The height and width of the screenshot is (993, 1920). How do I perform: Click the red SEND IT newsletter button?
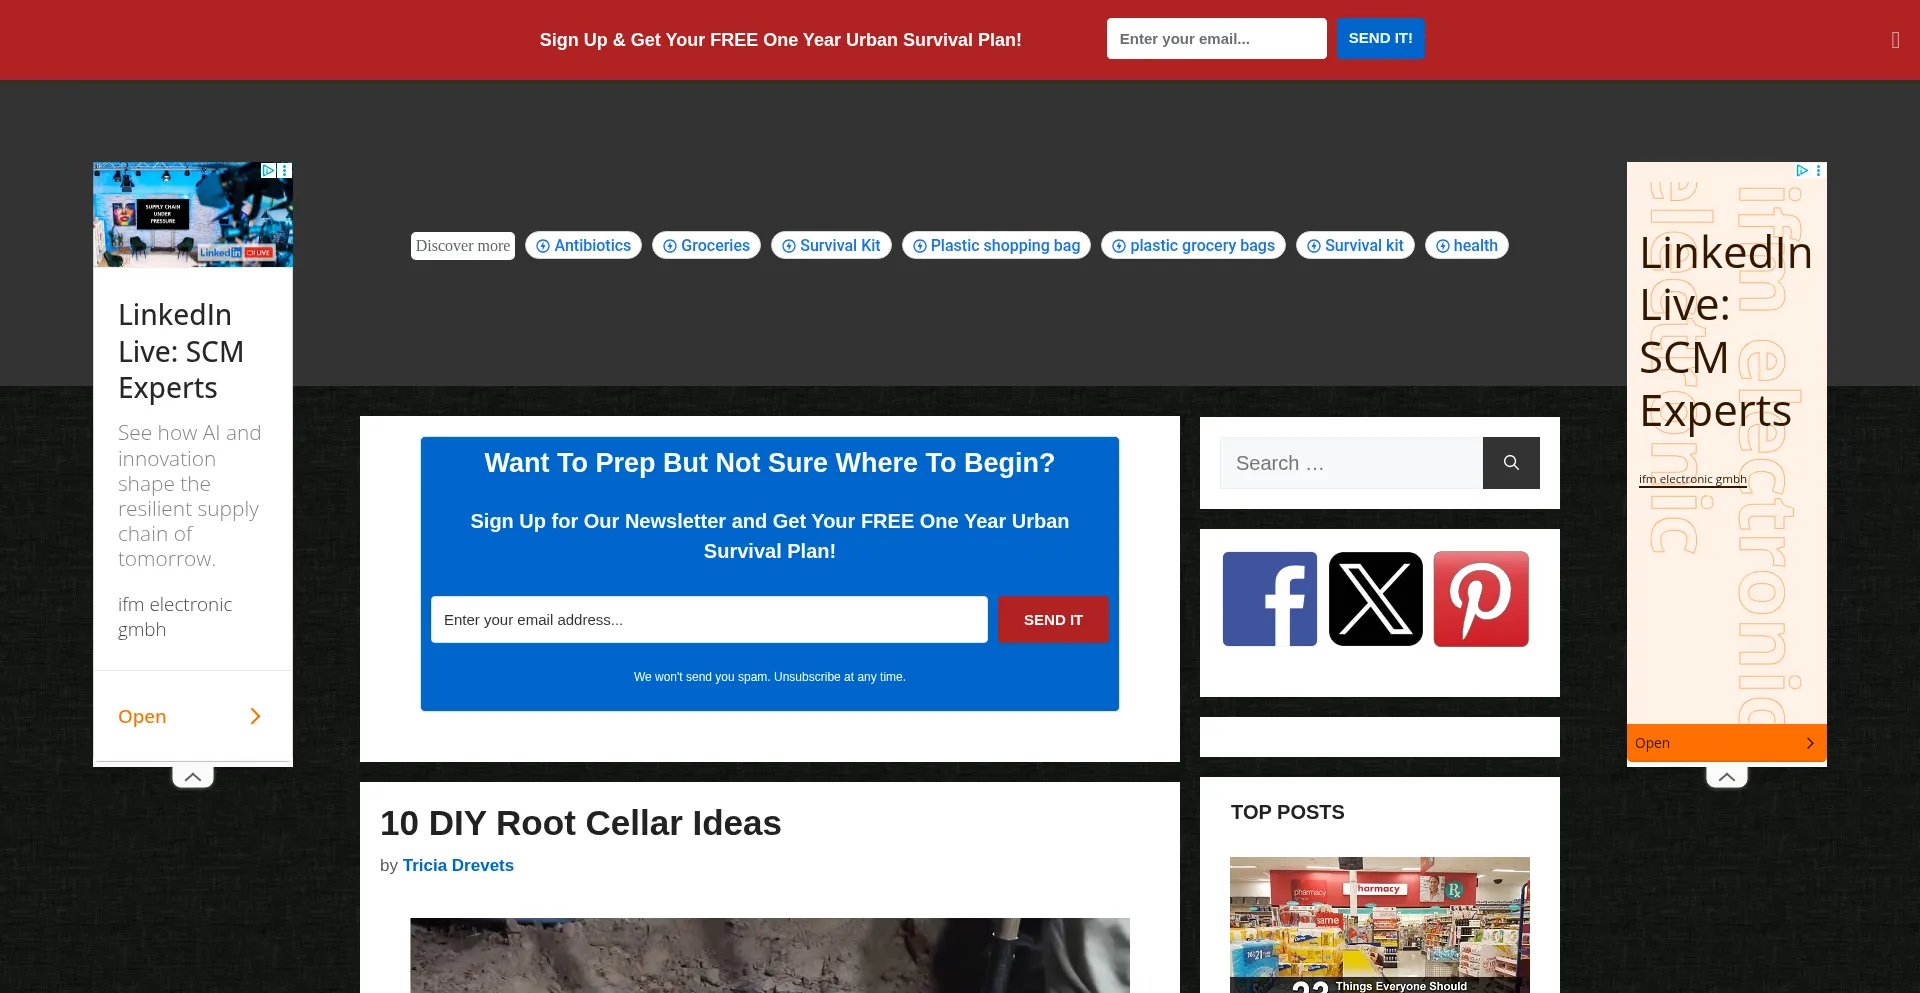click(1053, 620)
